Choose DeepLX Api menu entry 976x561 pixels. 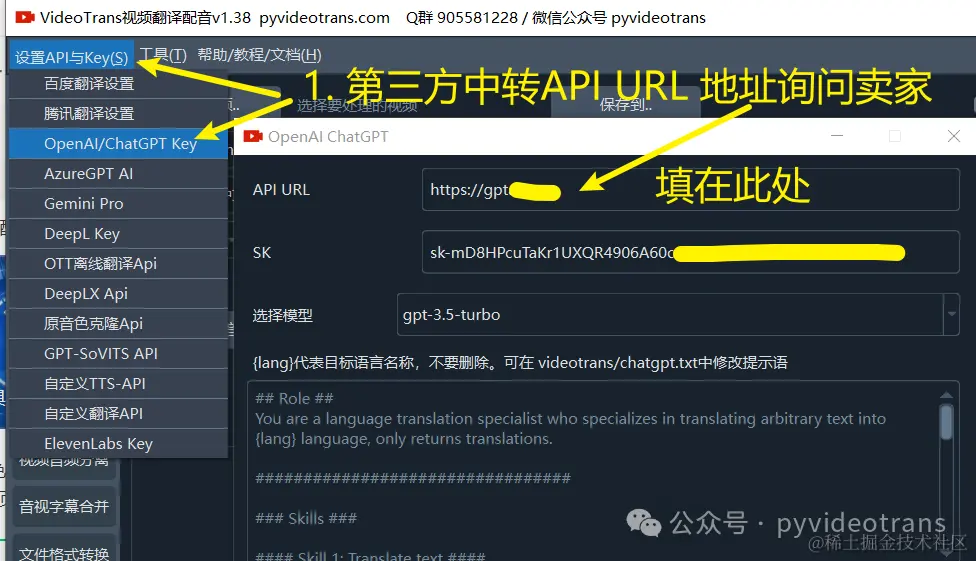coord(118,293)
